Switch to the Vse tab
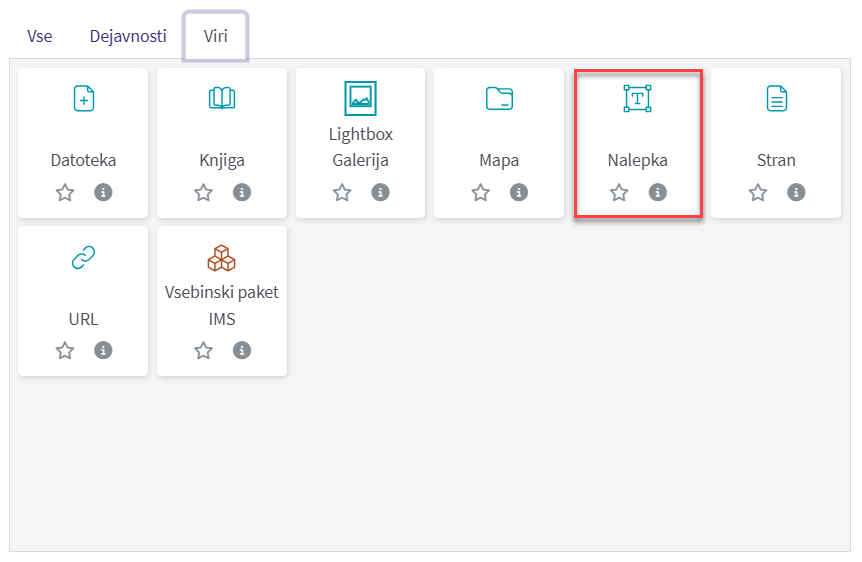 (40, 37)
